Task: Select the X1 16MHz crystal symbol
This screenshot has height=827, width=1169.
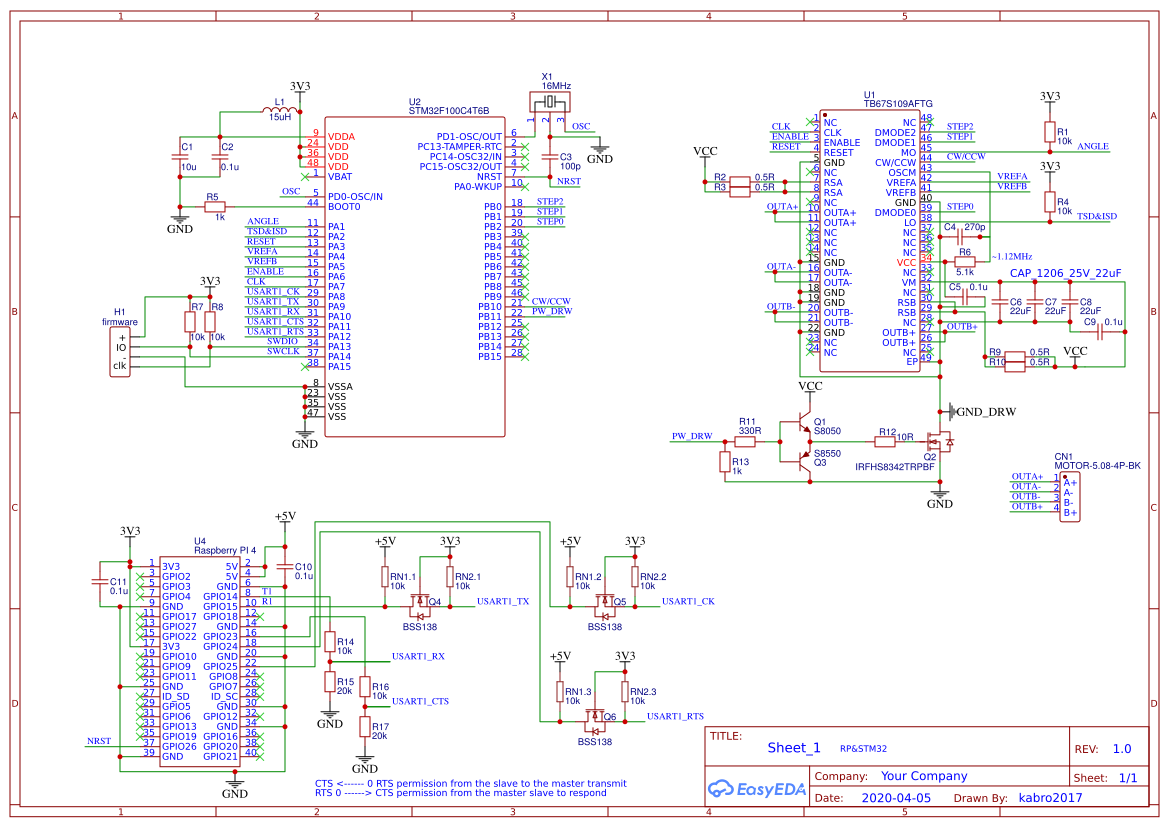Action: [548, 103]
